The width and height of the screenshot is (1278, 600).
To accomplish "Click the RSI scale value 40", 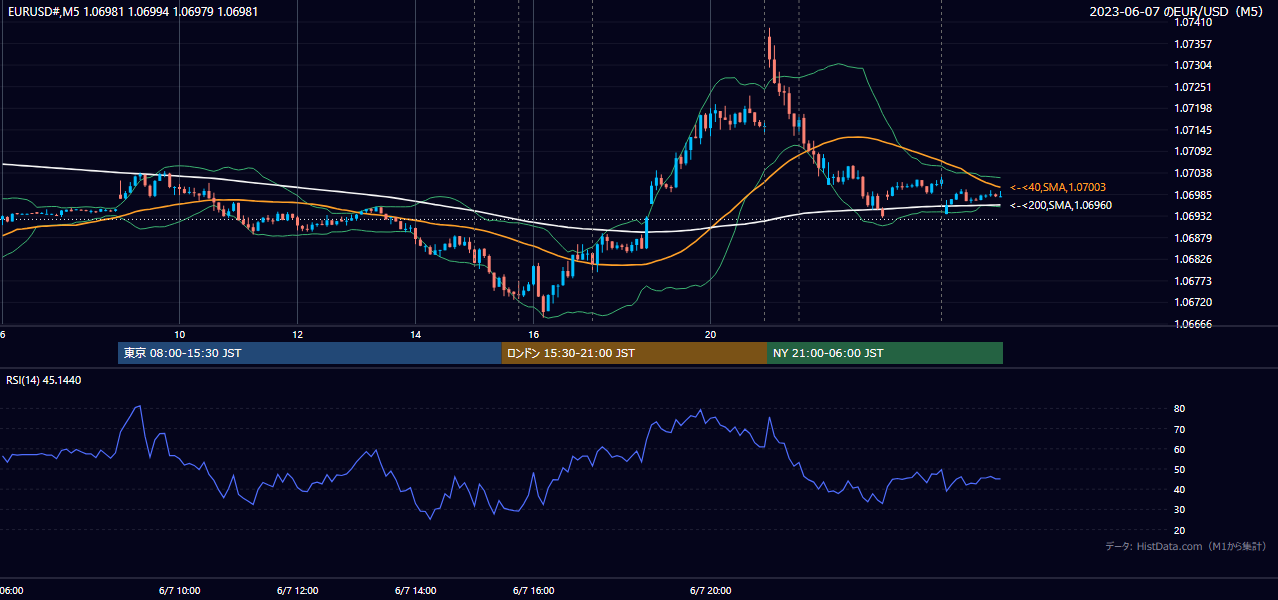I will [x=1180, y=489].
